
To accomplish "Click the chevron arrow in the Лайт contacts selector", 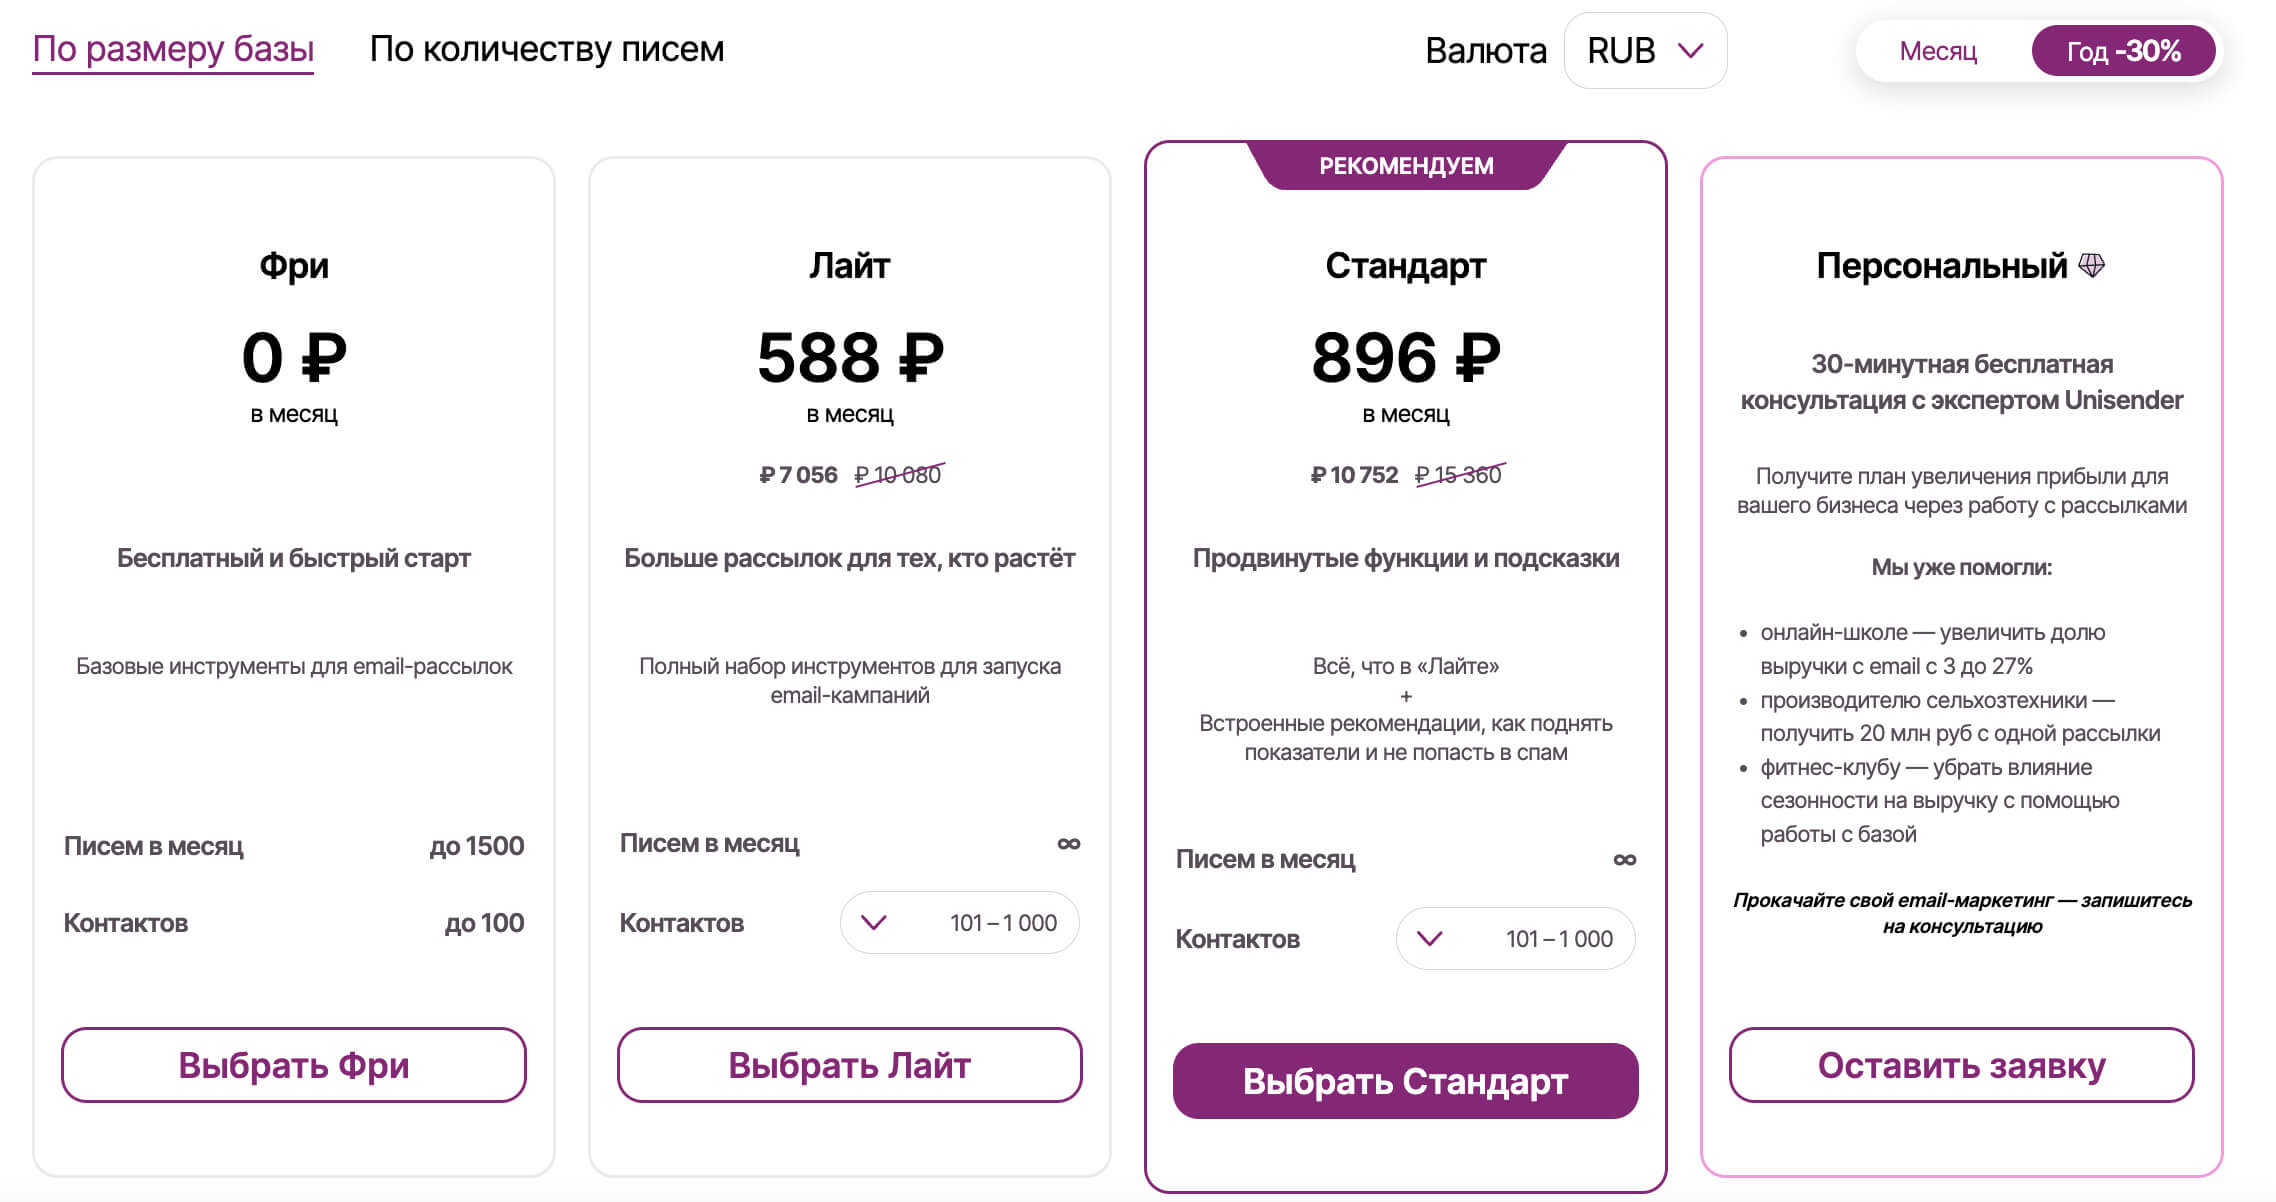I will pos(873,922).
